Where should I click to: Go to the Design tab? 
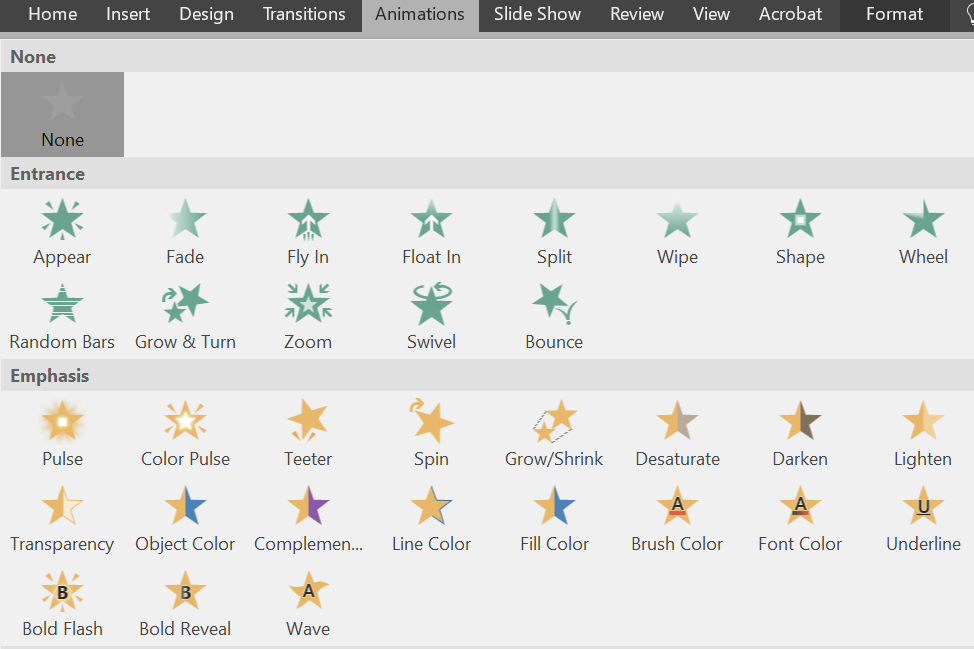[206, 14]
